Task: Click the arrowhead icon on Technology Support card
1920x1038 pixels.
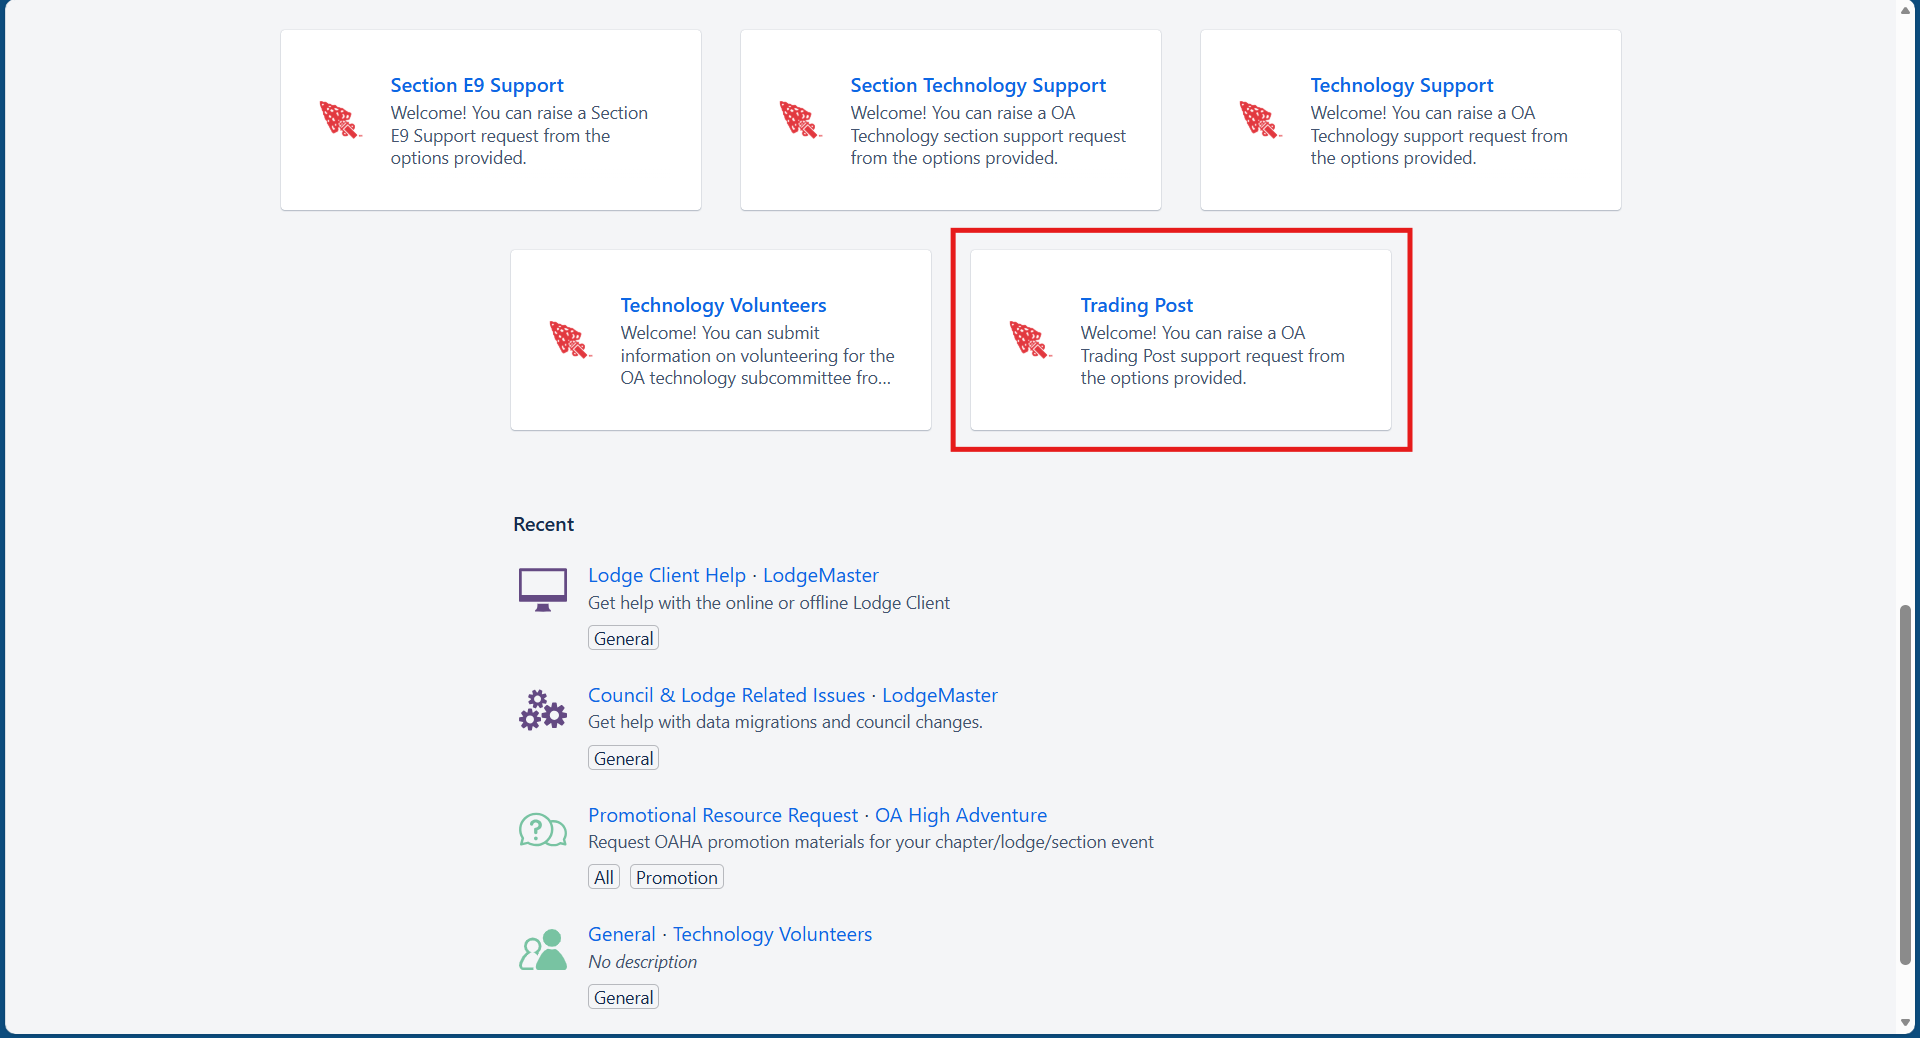Action: point(1259,120)
